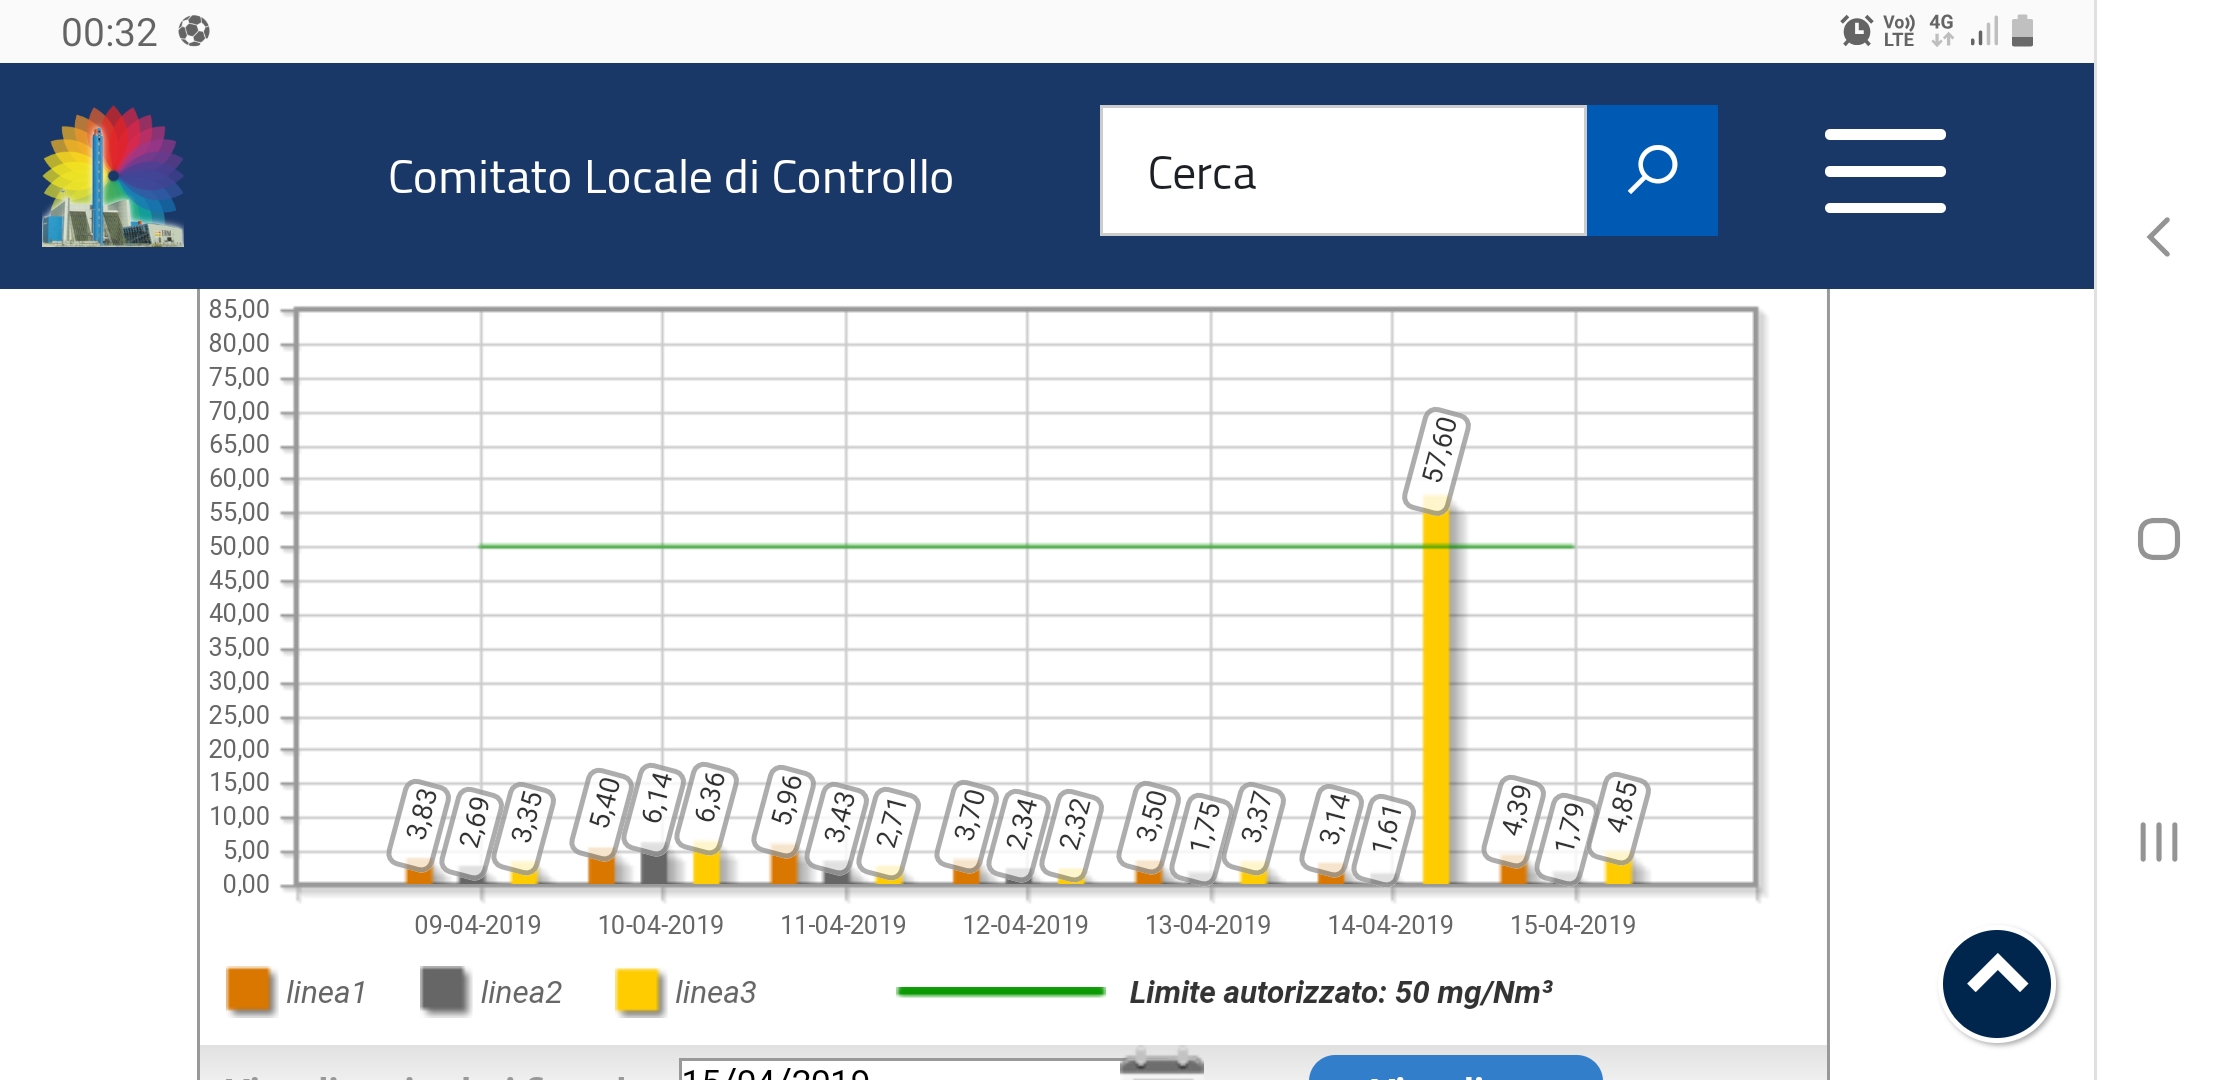Click the tall yellow bar on 14-04-2019
This screenshot has height=1080, width=2220.
[1436, 698]
